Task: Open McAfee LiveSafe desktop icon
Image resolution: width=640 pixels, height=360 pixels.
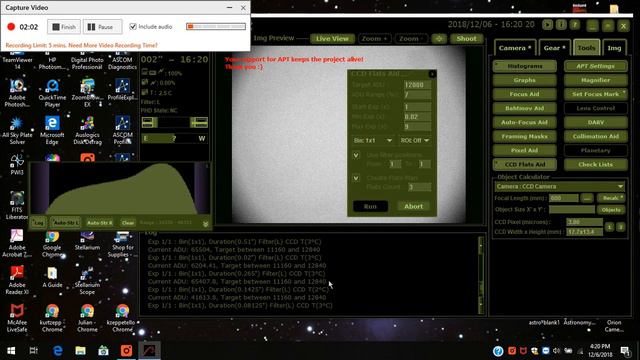Action: tap(17, 318)
